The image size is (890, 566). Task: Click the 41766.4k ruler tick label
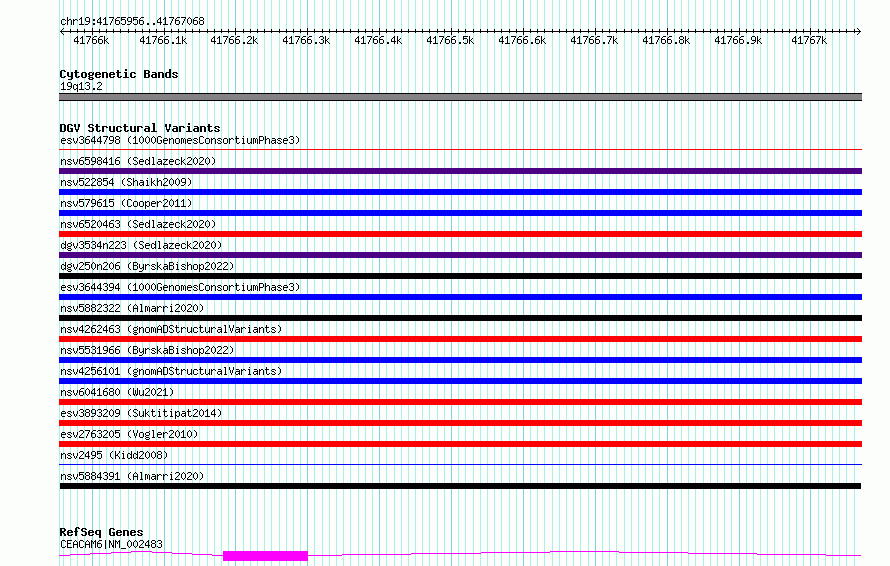click(x=378, y=40)
